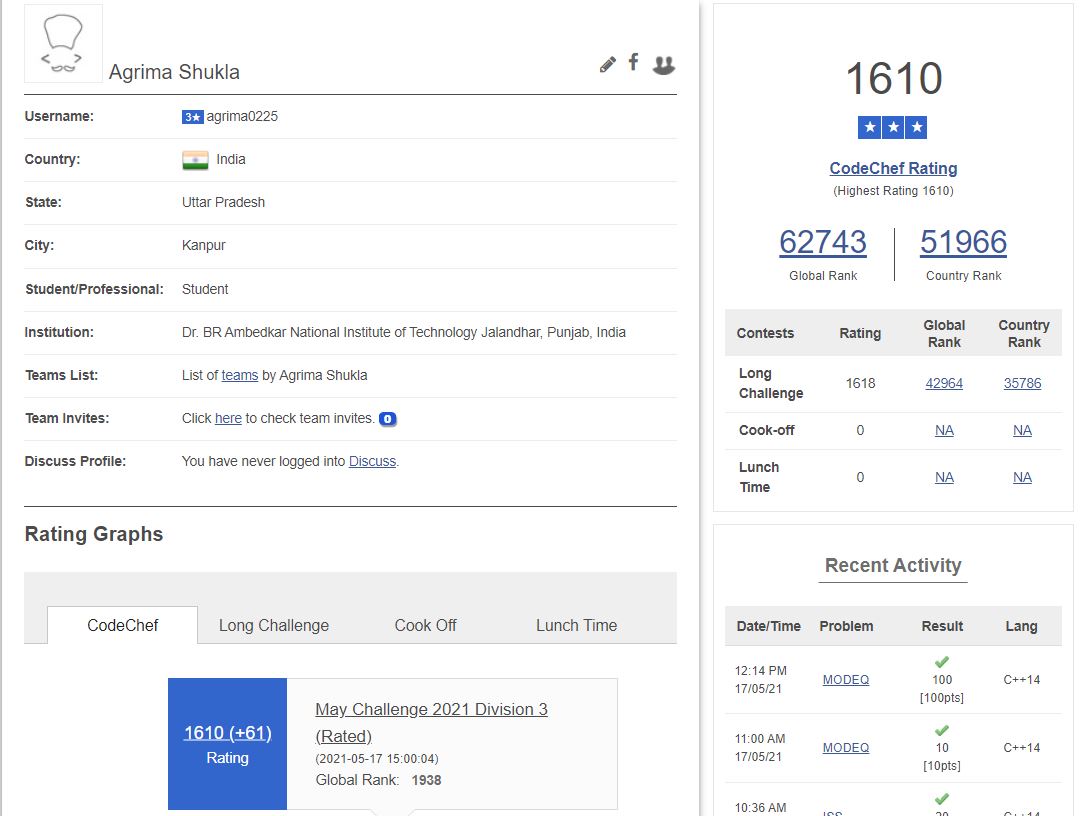Switch to Cook Off graph tab
Screen dimensions: 1081x816
[x=425, y=625]
